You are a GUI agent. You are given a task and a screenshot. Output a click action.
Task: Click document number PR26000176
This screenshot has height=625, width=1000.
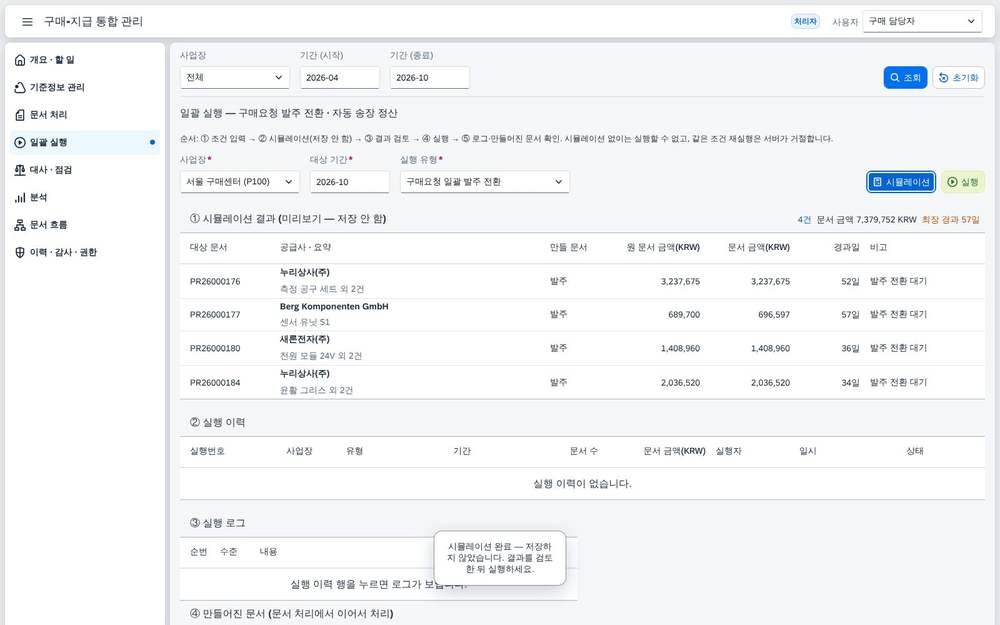(x=215, y=281)
